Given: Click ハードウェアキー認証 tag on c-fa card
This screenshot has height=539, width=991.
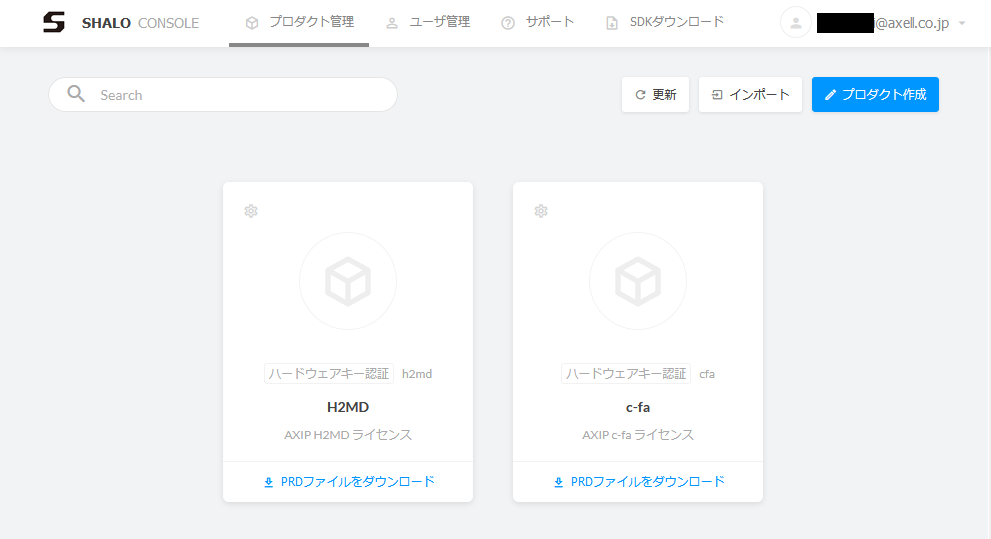Looking at the screenshot, I should 626,374.
